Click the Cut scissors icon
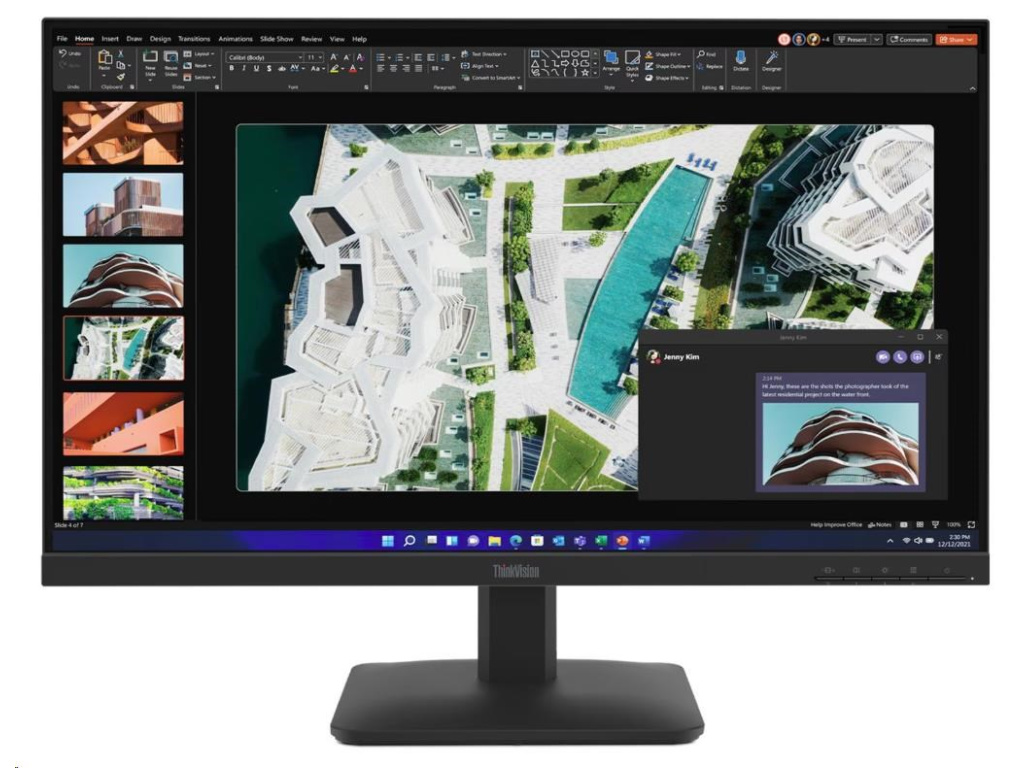Image resolution: width=1024 pixels, height=768 pixels. pyautogui.click(x=121, y=54)
